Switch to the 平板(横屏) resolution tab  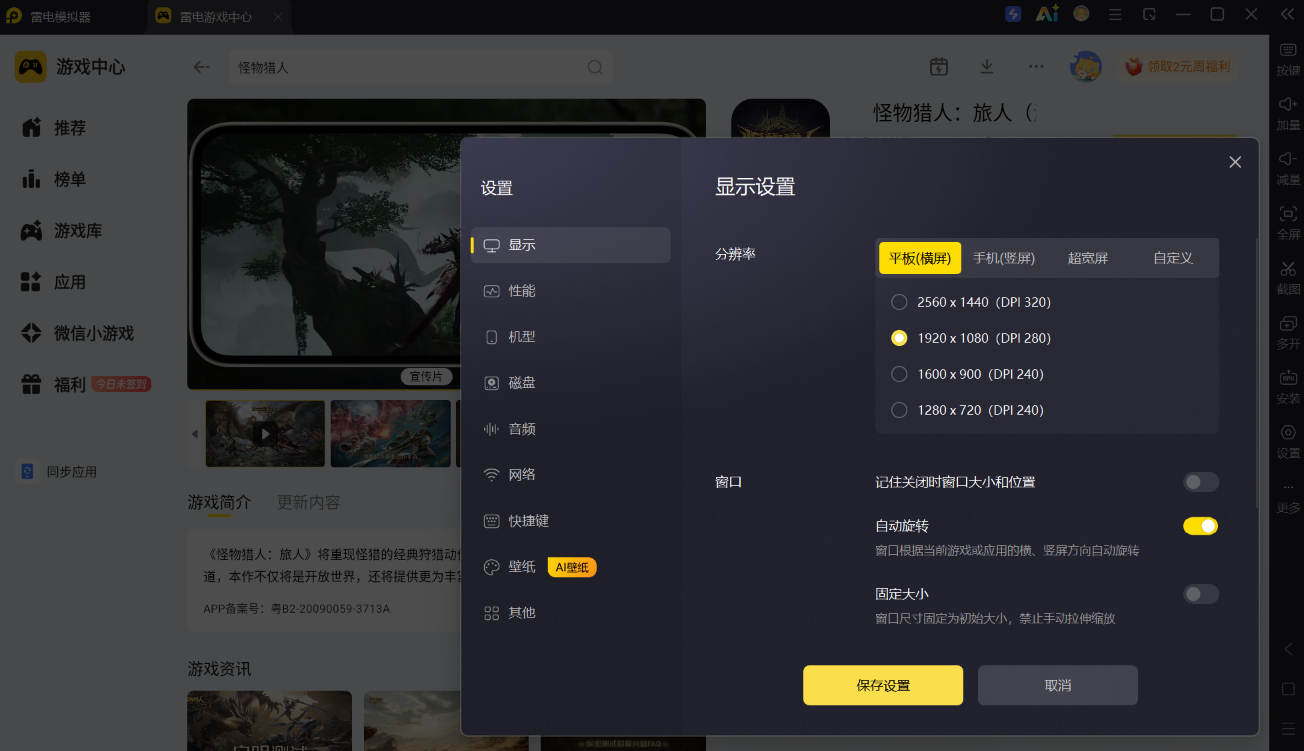[920, 258]
